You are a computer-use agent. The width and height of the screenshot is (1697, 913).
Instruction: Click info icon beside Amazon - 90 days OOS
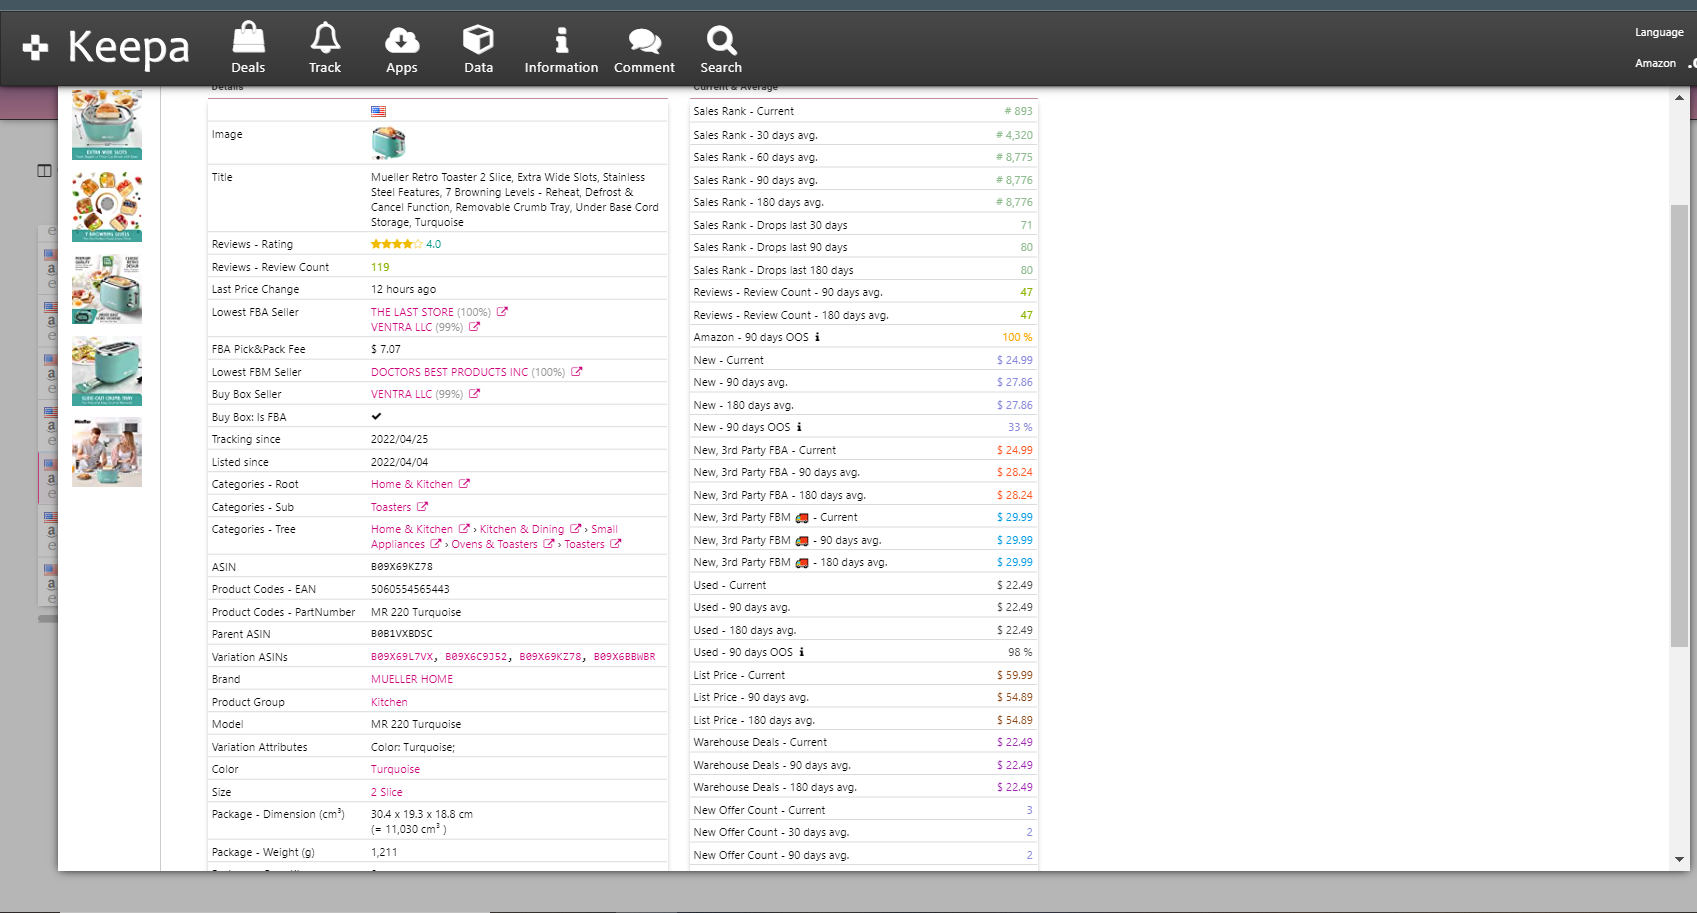coord(817,337)
